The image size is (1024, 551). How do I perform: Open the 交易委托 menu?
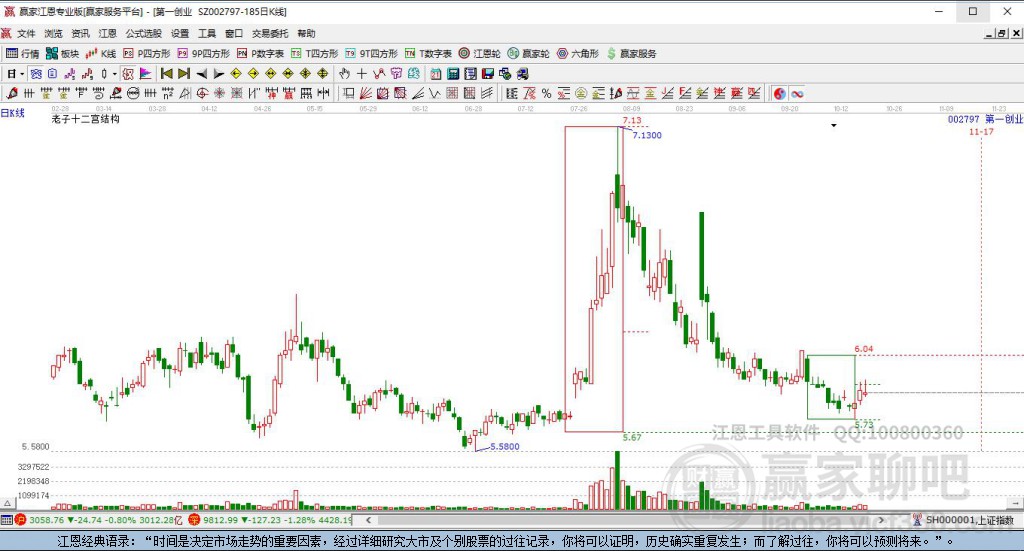click(270, 33)
